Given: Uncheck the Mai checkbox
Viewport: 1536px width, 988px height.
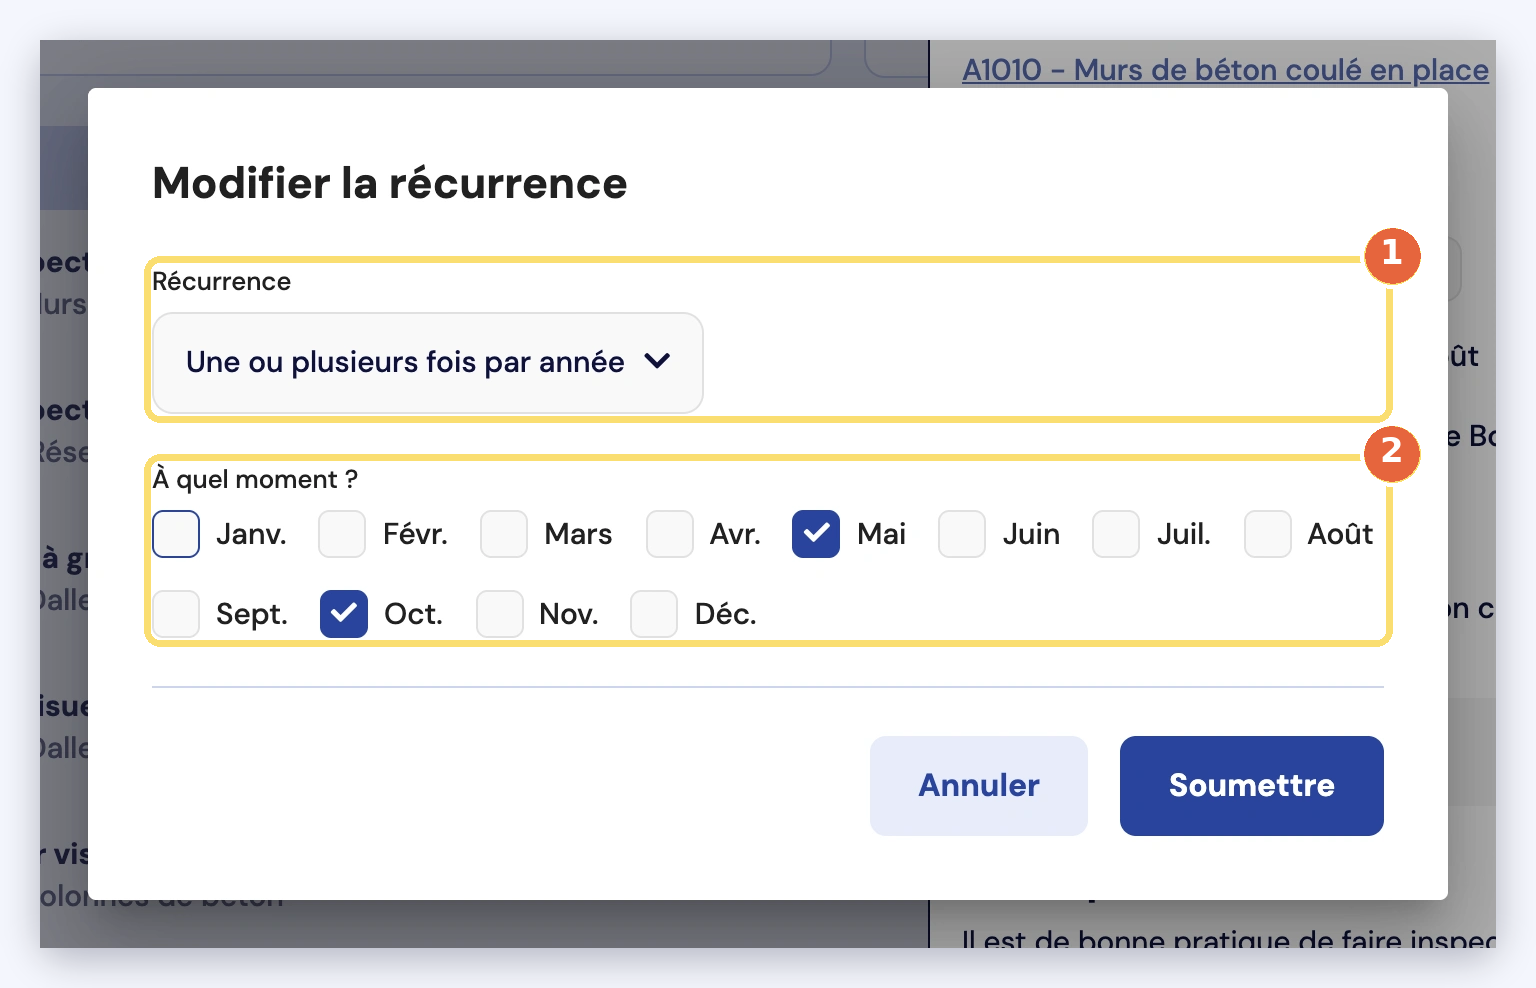Looking at the screenshot, I should pos(816,534).
